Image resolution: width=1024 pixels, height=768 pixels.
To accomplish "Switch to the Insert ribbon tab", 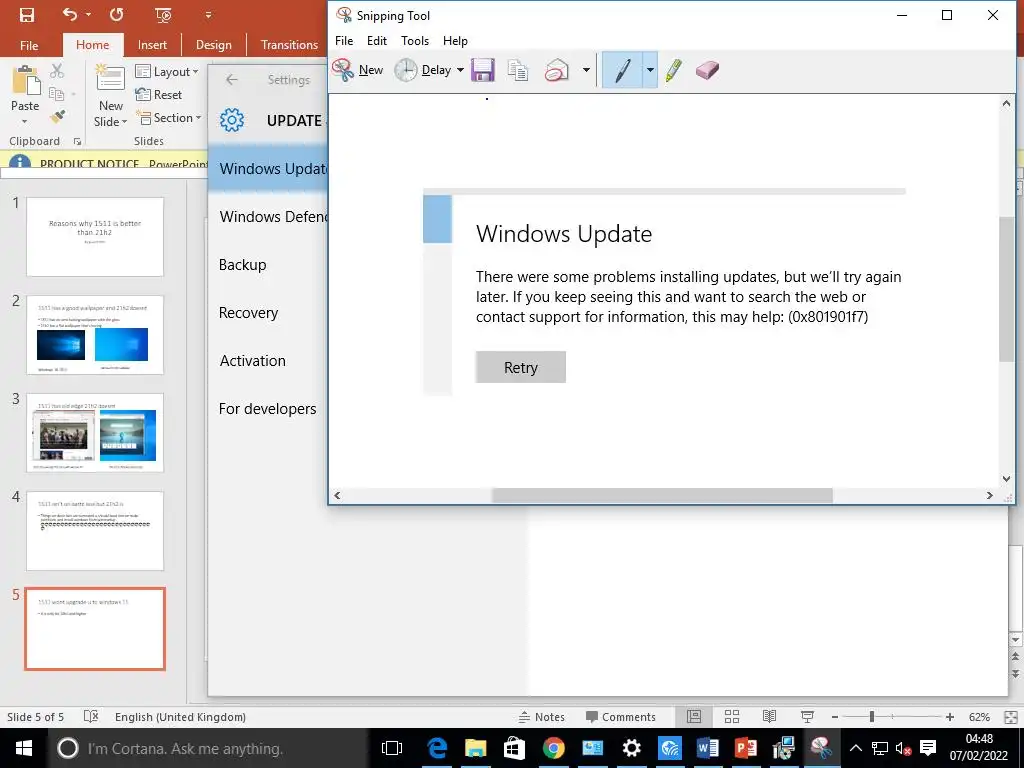I will tap(152, 45).
